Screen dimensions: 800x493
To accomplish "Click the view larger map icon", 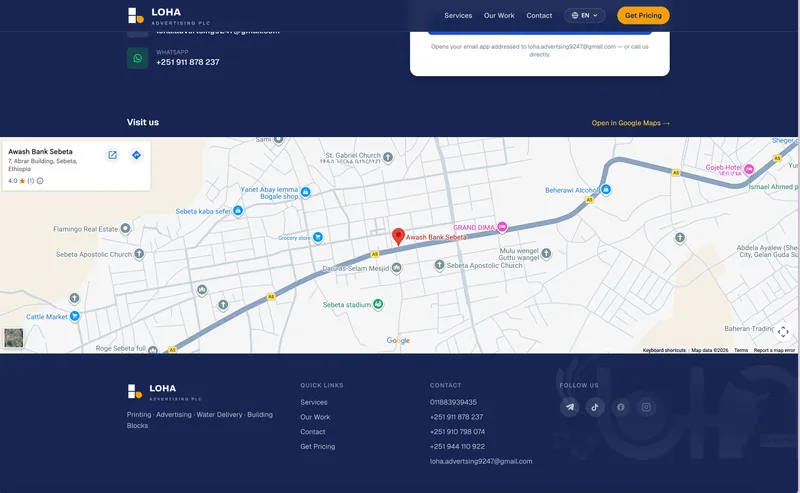I will point(112,155).
